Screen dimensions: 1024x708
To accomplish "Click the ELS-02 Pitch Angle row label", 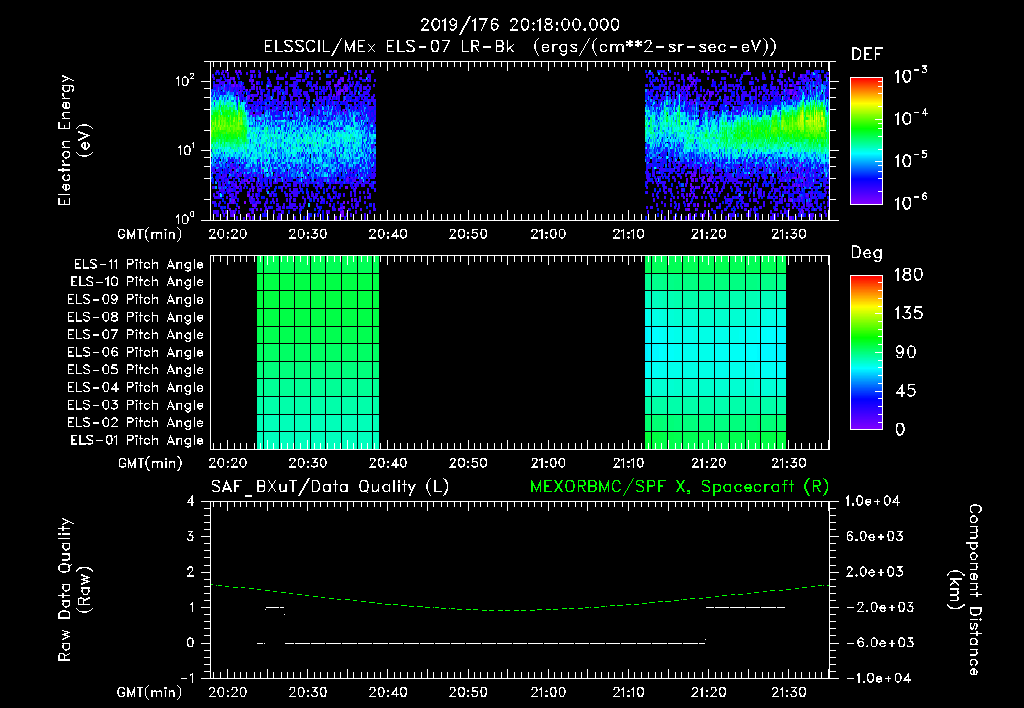I will click(x=135, y=423).
